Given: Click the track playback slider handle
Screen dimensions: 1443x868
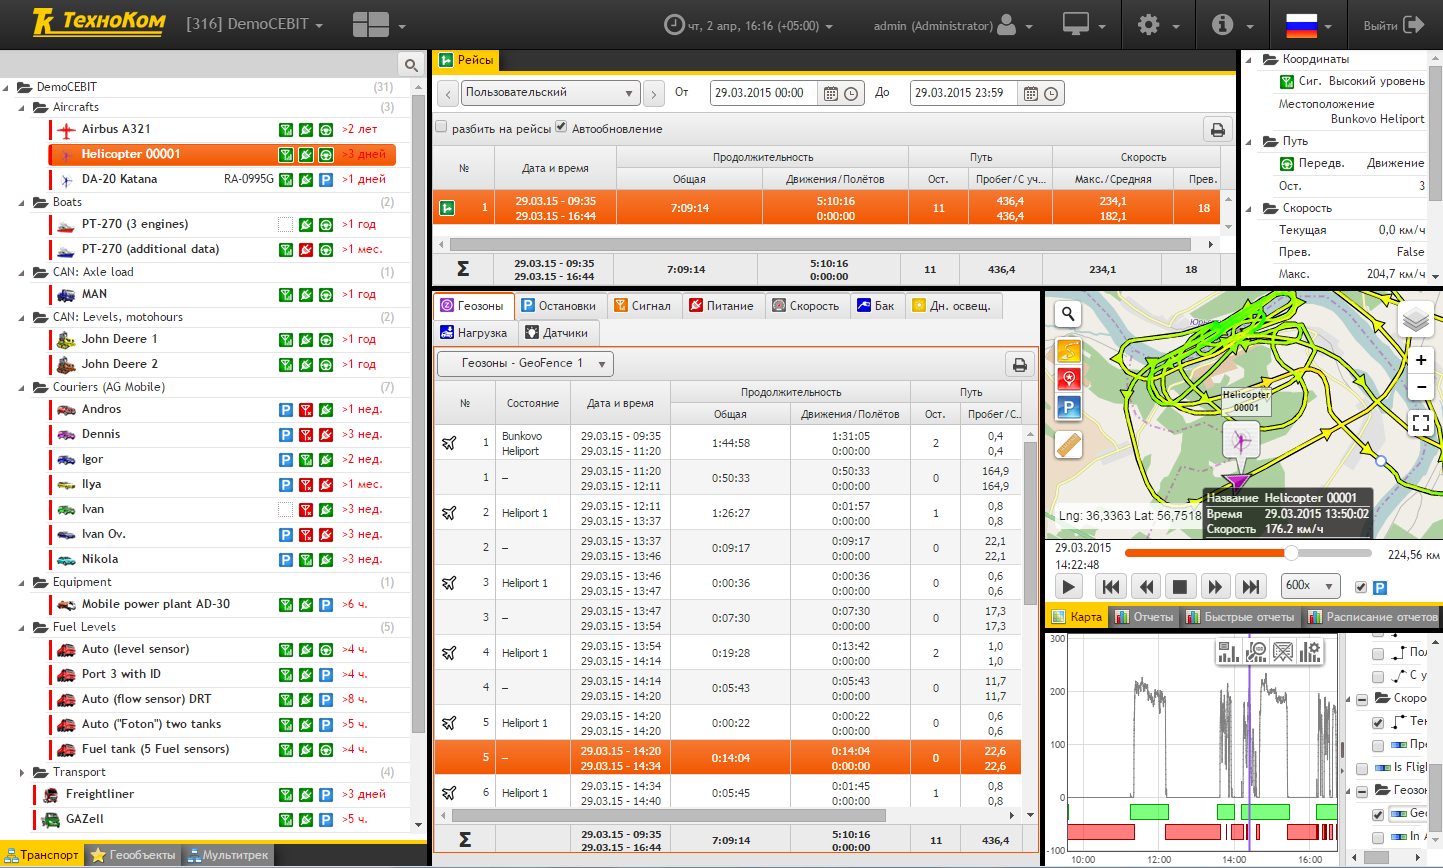Looking at the screenshot, I should tap(1291, 553).
